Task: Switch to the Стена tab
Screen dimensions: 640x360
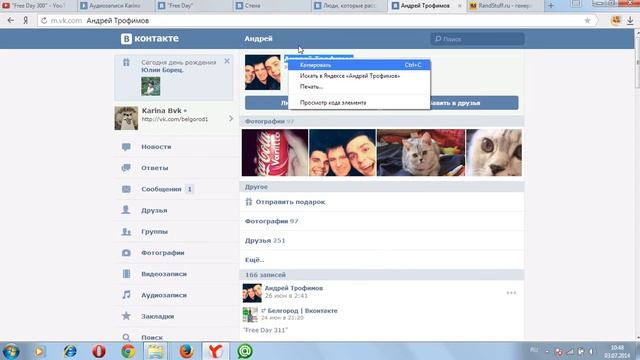Action: coord(272,6)
